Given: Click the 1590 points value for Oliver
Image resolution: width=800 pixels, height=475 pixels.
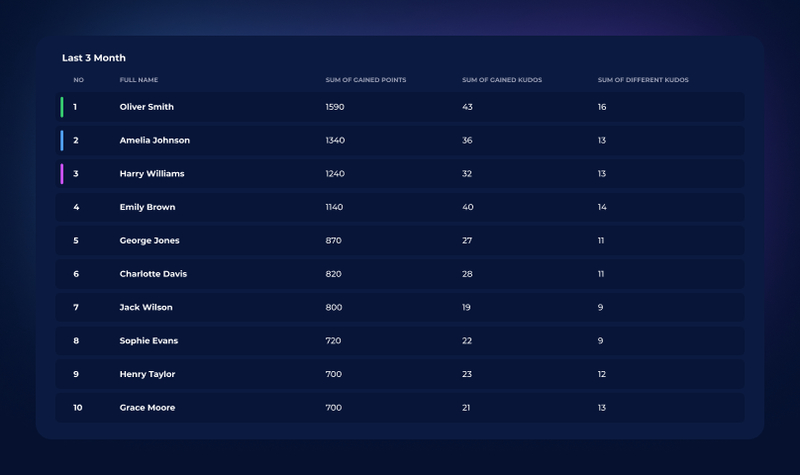Looking at the screenshot, I should coord(334,107).
